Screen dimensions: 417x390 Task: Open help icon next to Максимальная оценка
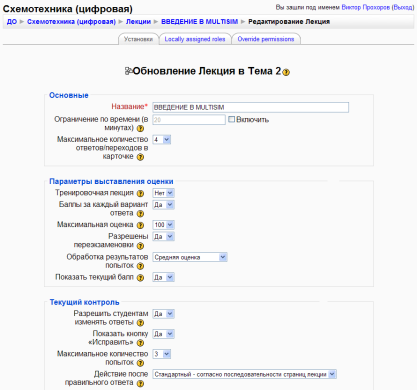coord(141,225)
